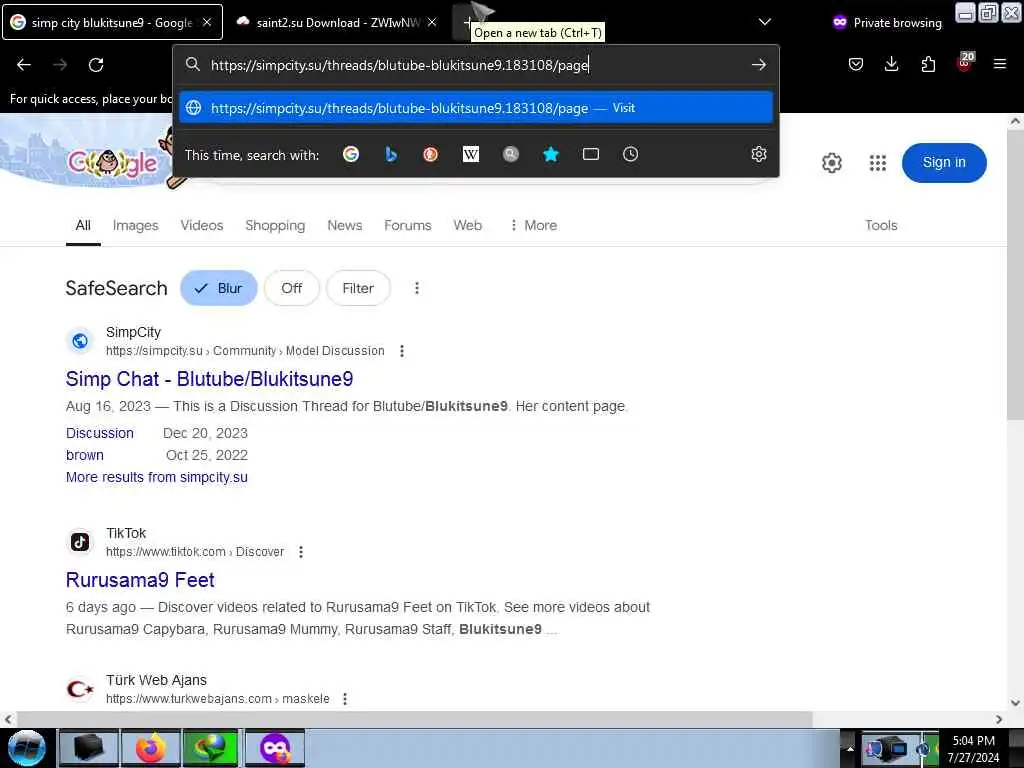Turn SafeSearch Off

click(291, 288)
